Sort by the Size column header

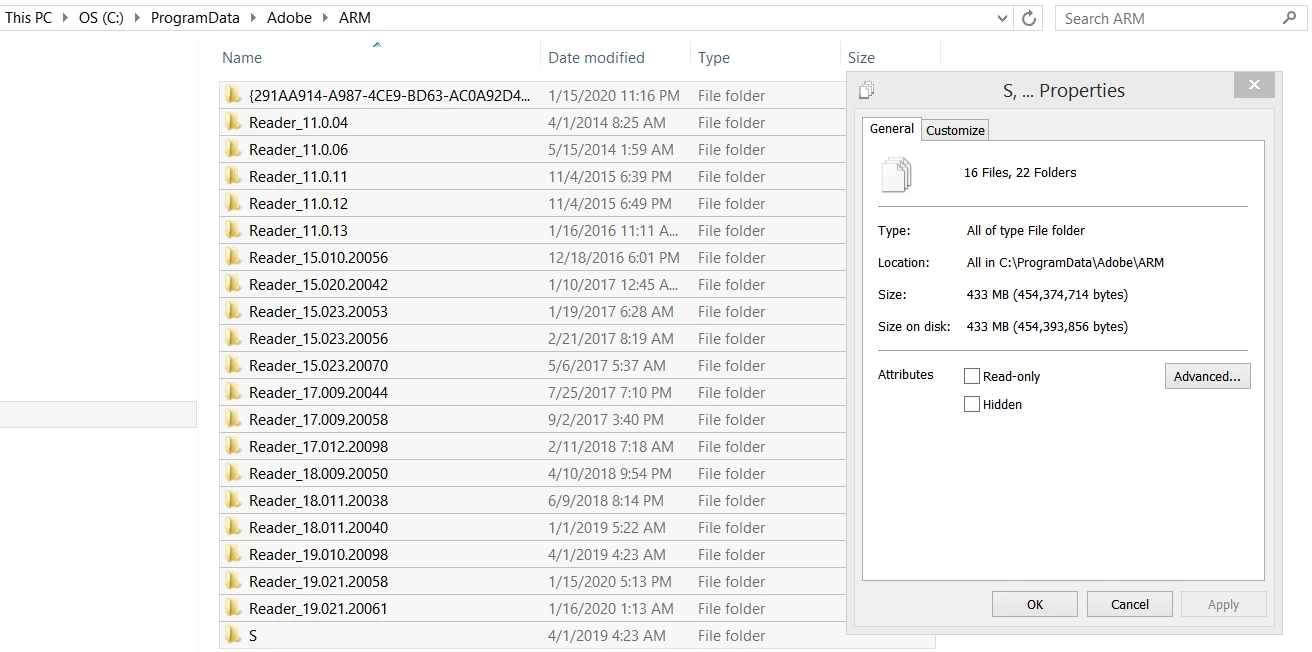click(861, 58)
